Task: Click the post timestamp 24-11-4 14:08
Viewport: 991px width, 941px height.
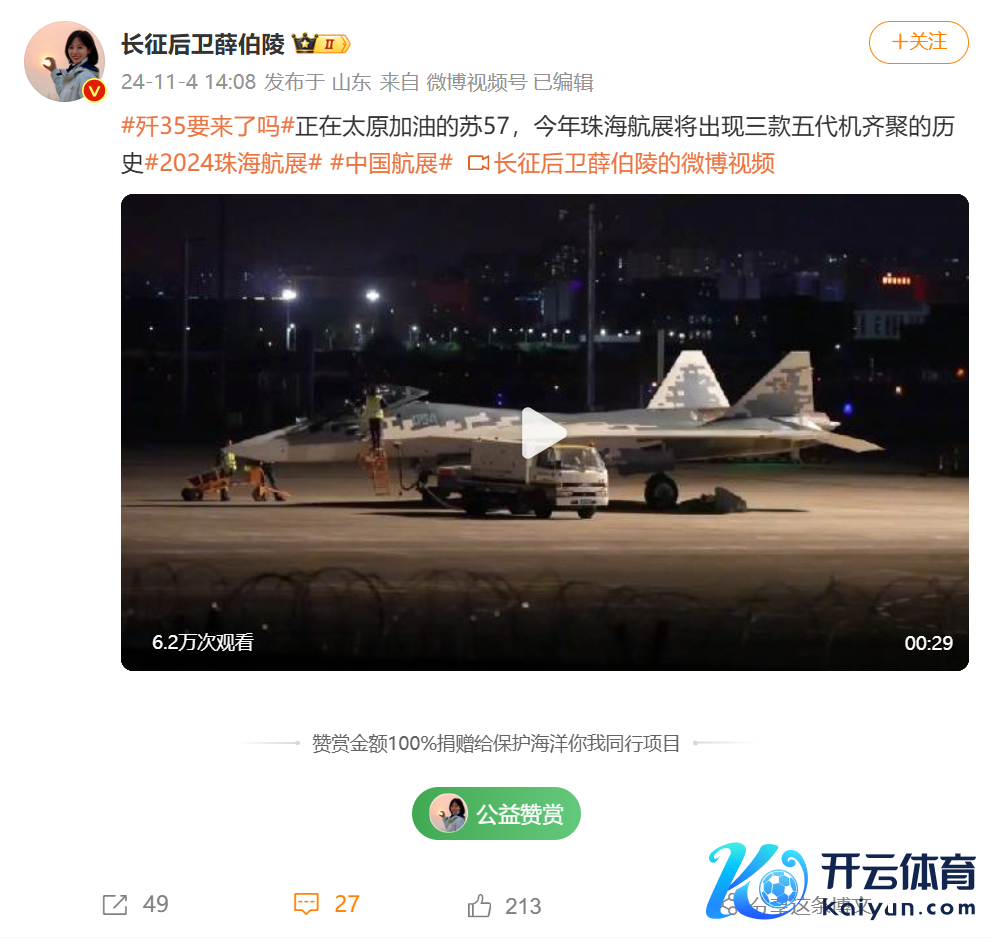Action: (188, 82)
